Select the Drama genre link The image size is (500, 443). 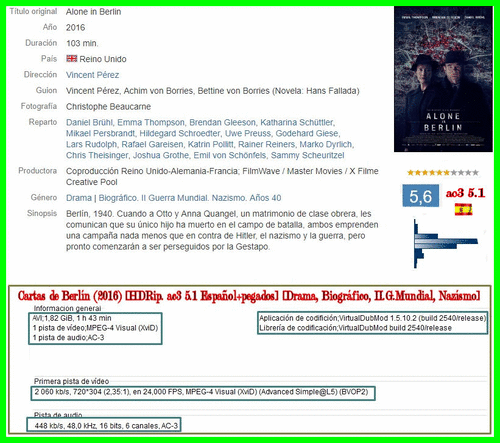(x=79, y=198)
